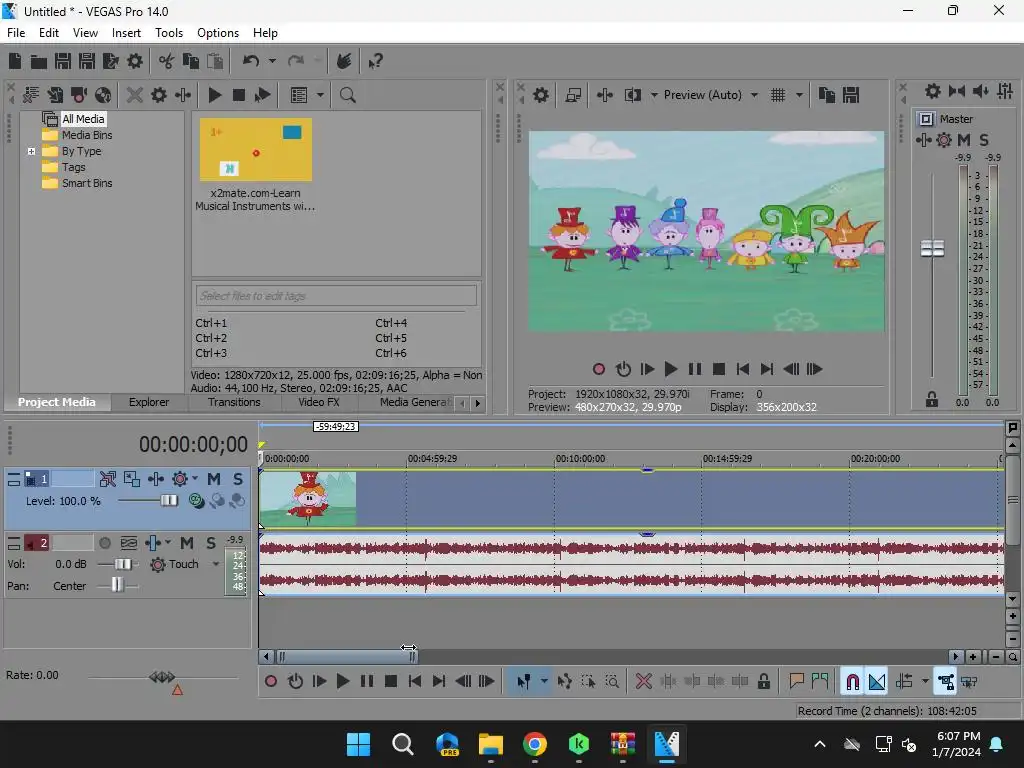Toggle Master bus solo S button

click(x=984, y=140)
